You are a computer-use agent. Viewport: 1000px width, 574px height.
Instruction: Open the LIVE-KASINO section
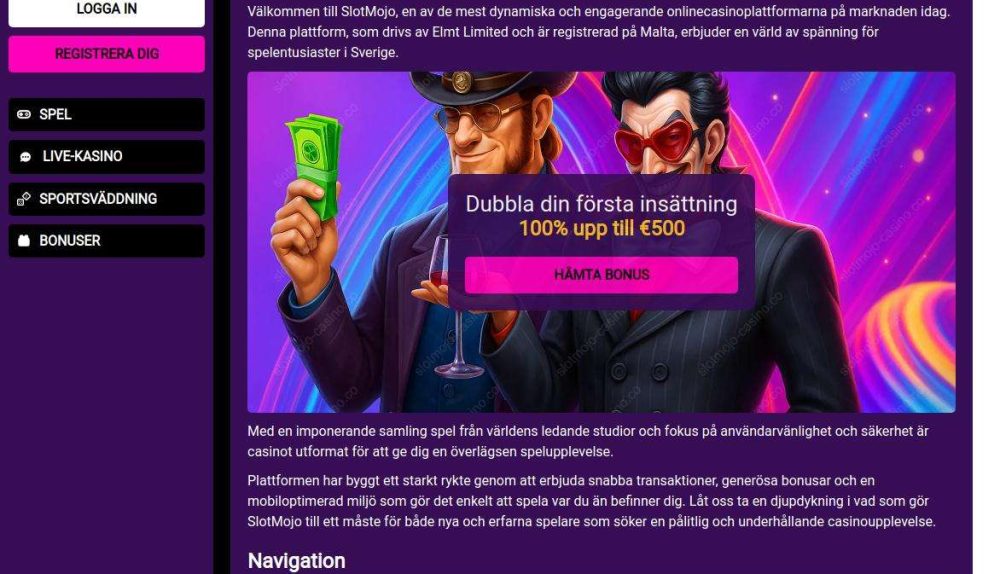[107, 157]
